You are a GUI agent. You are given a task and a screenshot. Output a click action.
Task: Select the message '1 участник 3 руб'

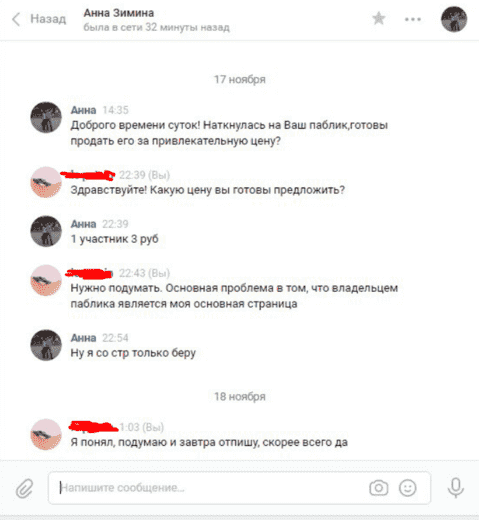(114, 239)
